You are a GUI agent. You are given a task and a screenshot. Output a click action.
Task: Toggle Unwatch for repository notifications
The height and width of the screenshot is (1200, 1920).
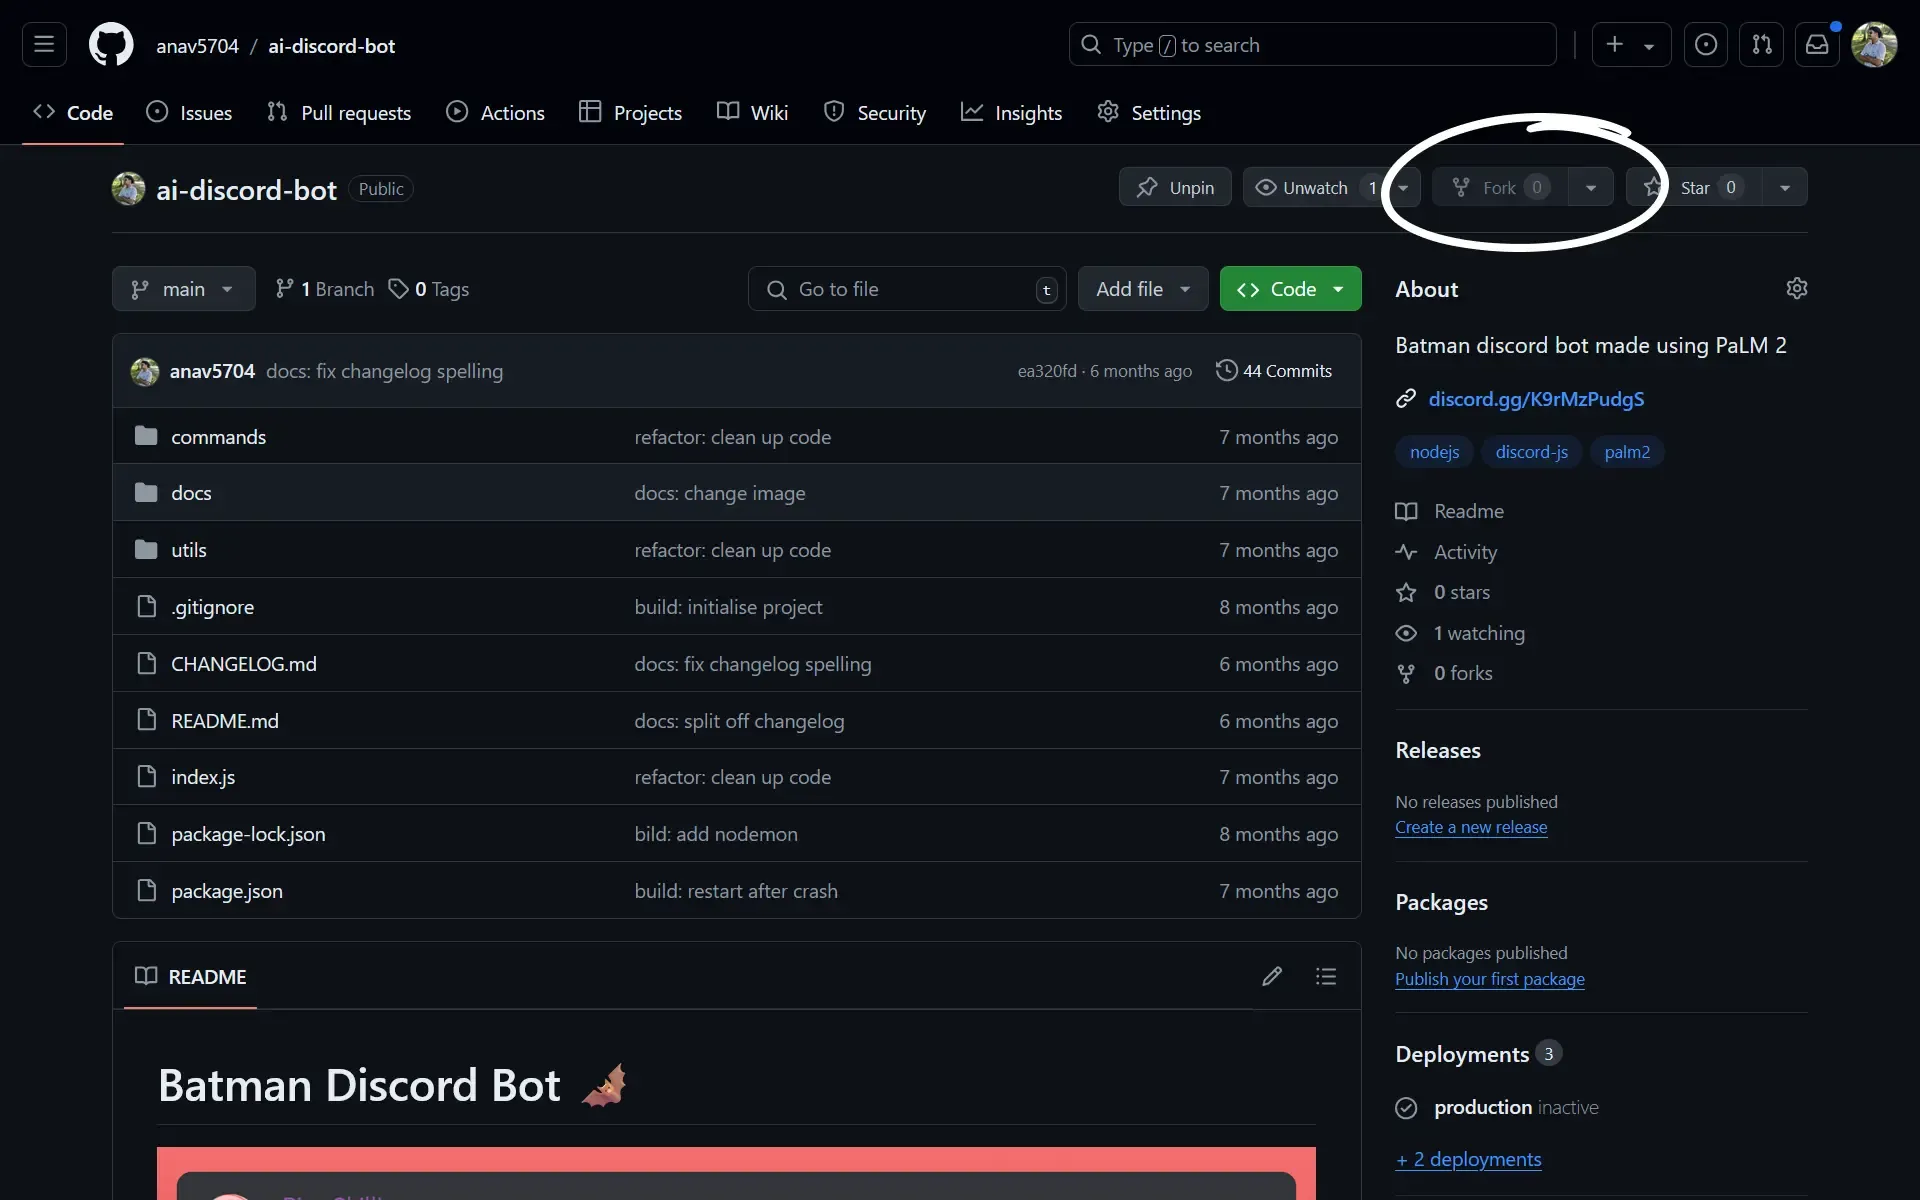coord(1302,188)
